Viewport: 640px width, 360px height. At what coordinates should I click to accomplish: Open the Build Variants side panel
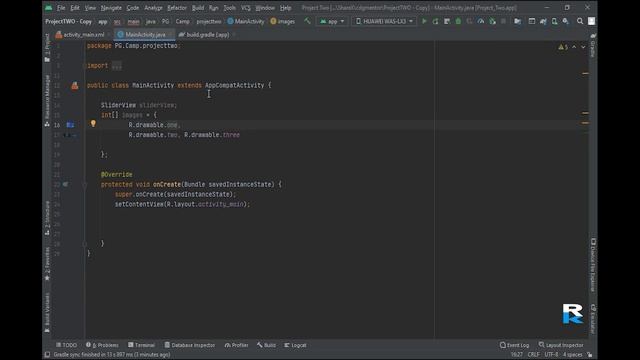point(47,312)
